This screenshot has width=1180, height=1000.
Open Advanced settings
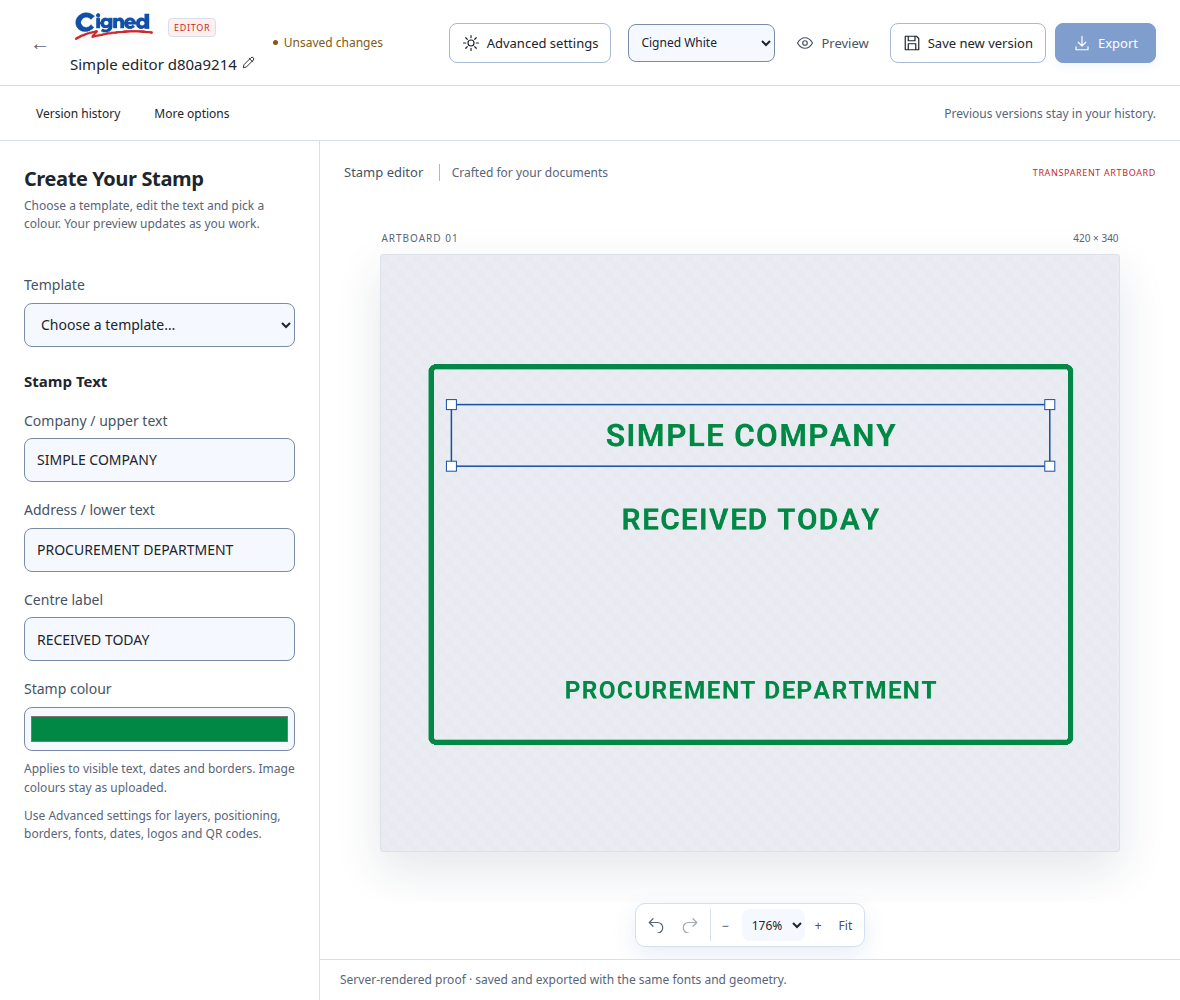[530, 43]
